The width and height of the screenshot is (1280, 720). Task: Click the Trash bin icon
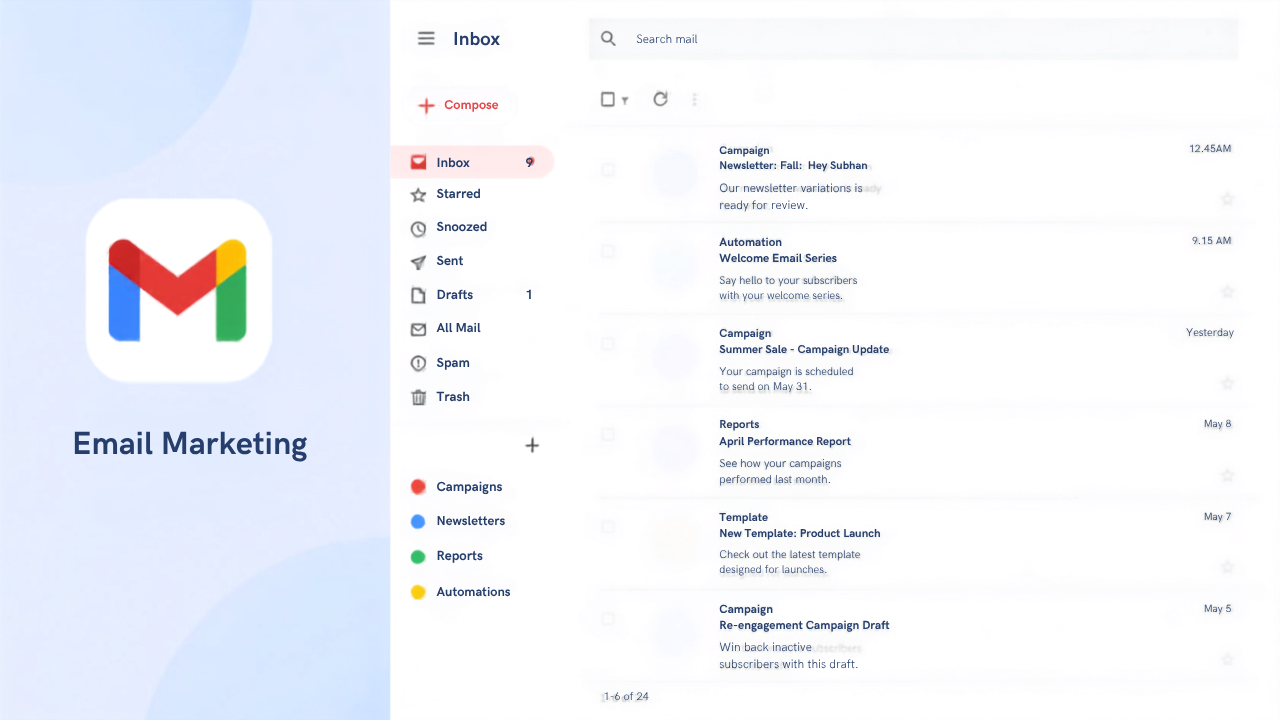point(418,397)
